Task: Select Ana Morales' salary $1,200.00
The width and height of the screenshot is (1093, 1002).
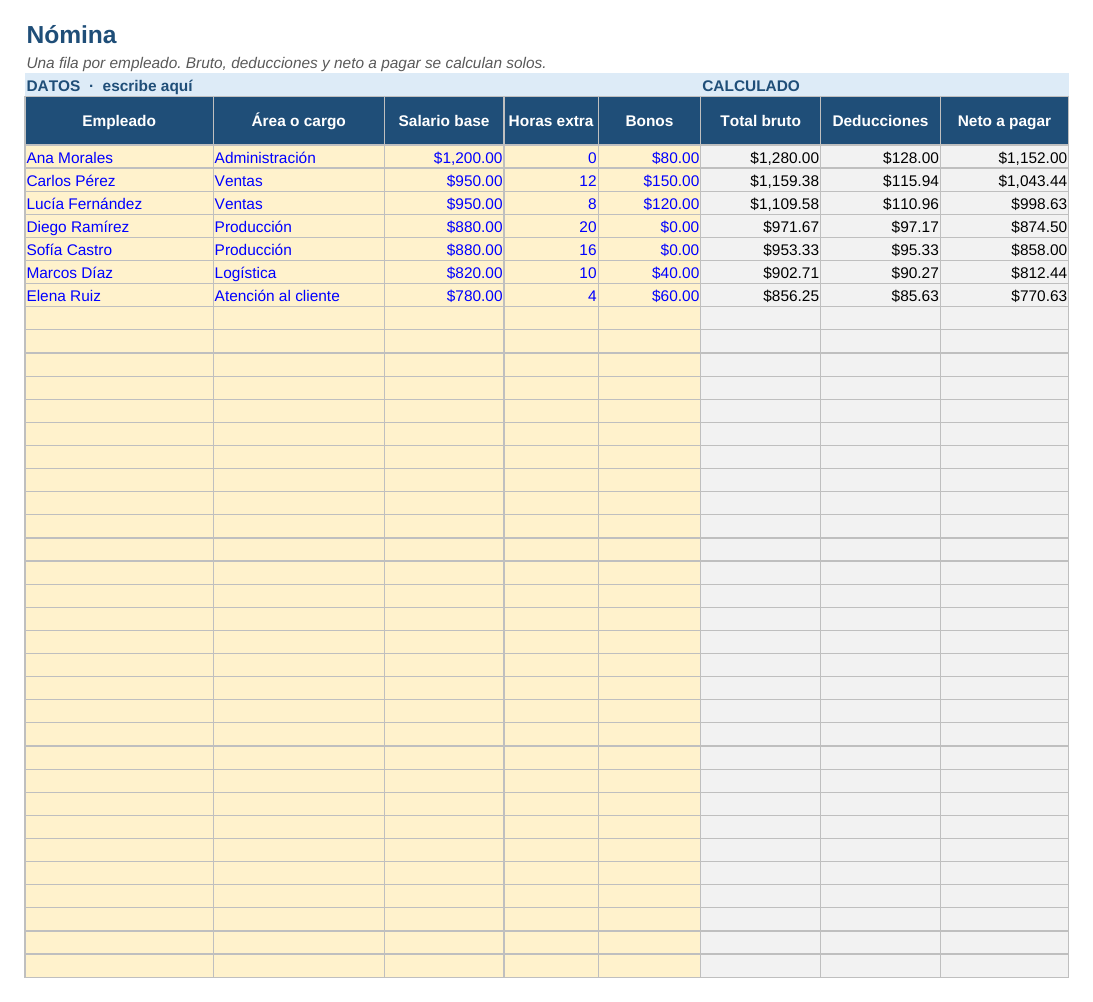Action: pyautogui.click(x=444, y=158)
